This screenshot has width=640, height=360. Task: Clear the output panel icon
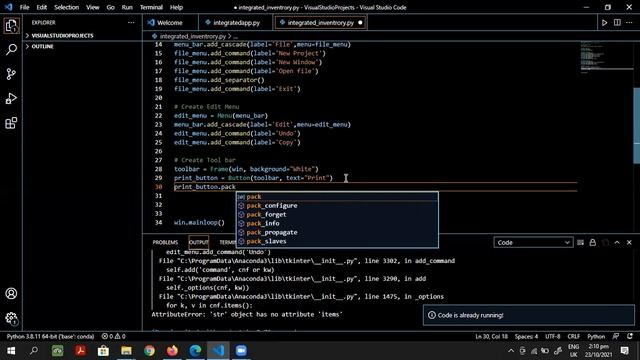580,242
